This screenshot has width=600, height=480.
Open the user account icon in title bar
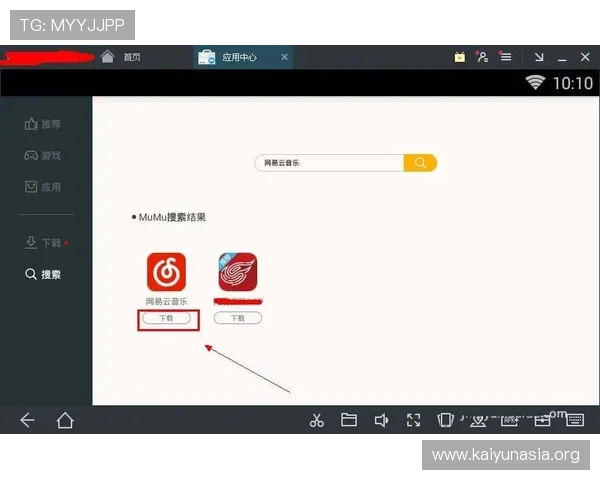pos(482,57)
